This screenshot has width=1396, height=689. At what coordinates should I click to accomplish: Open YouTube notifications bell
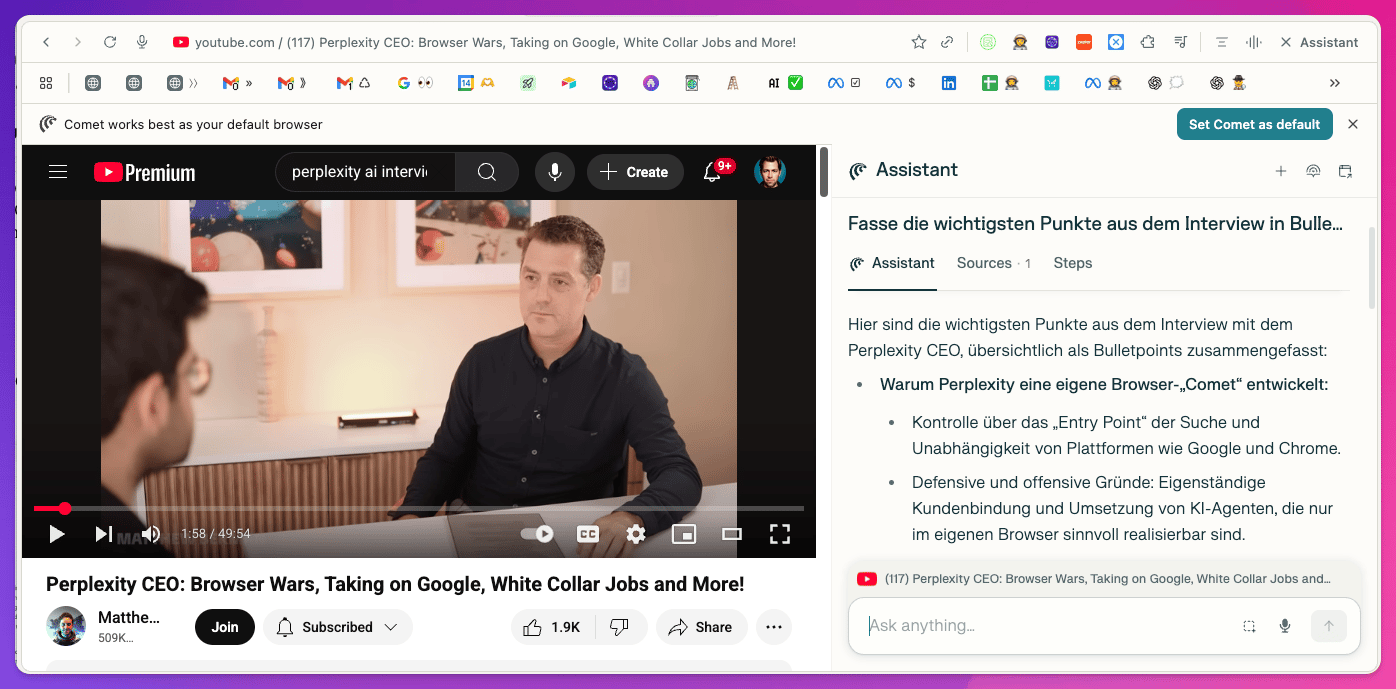(x=712, y=172)
